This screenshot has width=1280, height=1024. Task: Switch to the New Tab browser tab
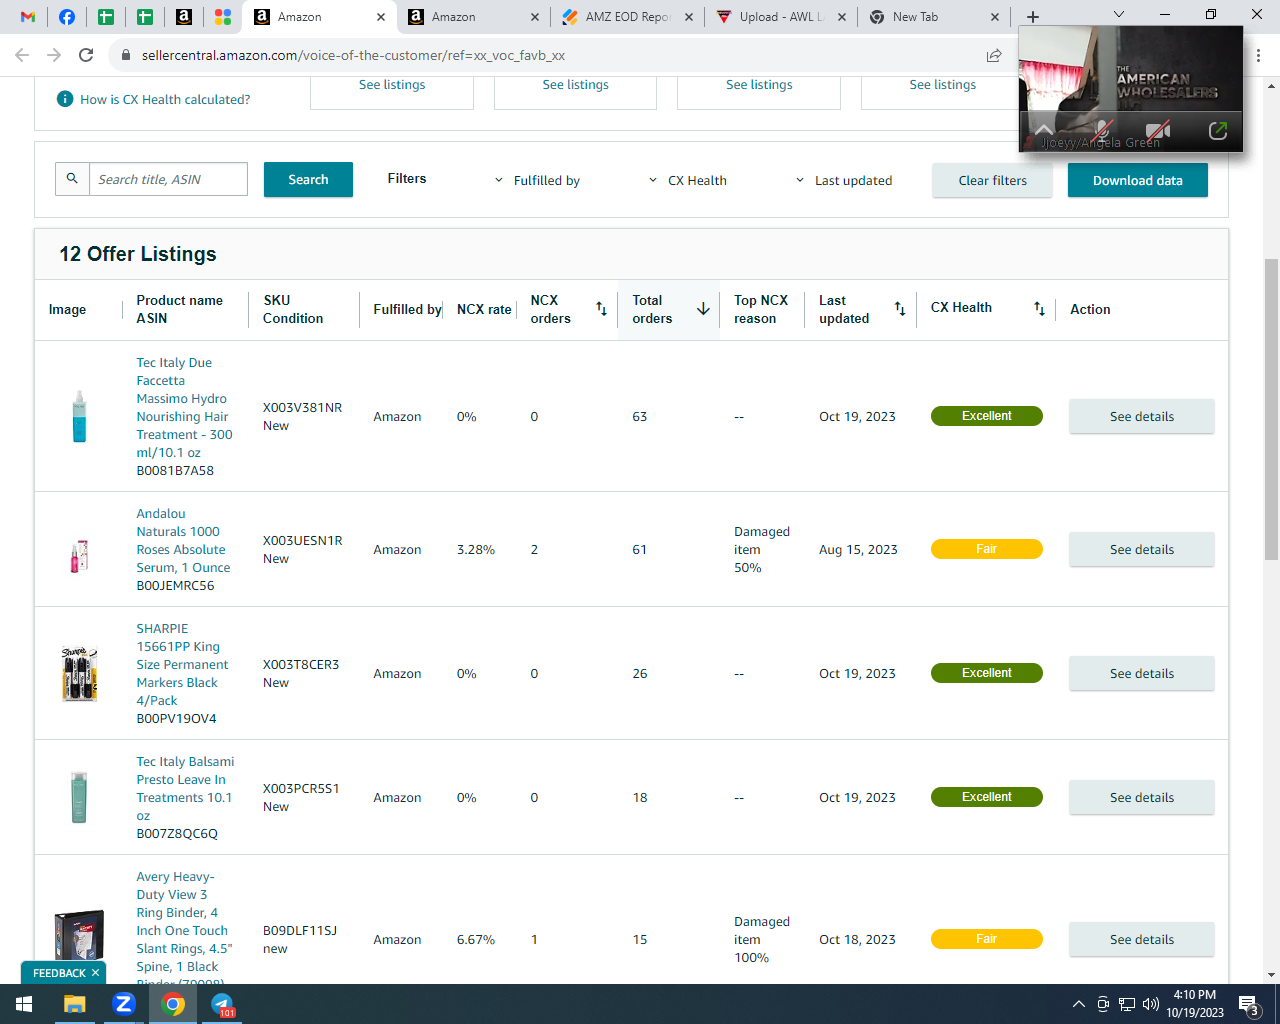coord(934,17)
